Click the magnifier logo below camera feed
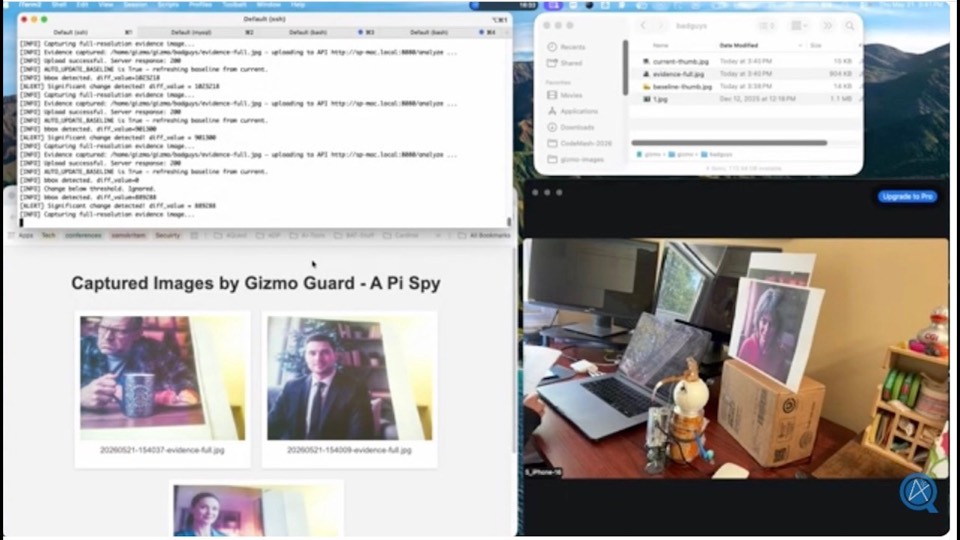This screenshot has height=540, width=960. [x=919, y=493]
